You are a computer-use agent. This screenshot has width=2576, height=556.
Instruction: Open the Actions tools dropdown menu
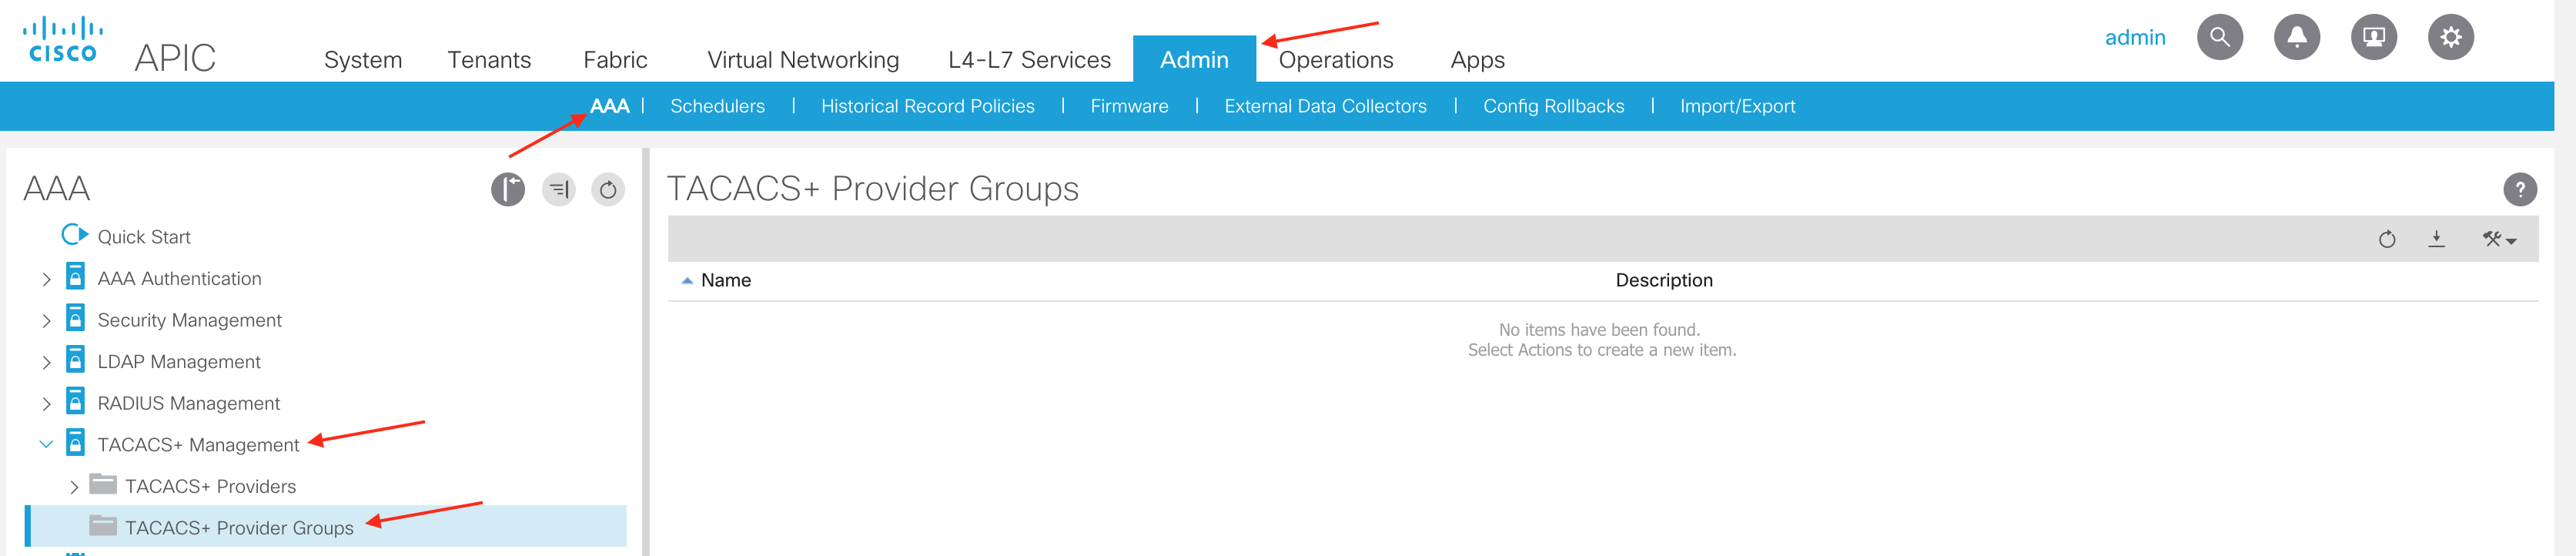2498,239
